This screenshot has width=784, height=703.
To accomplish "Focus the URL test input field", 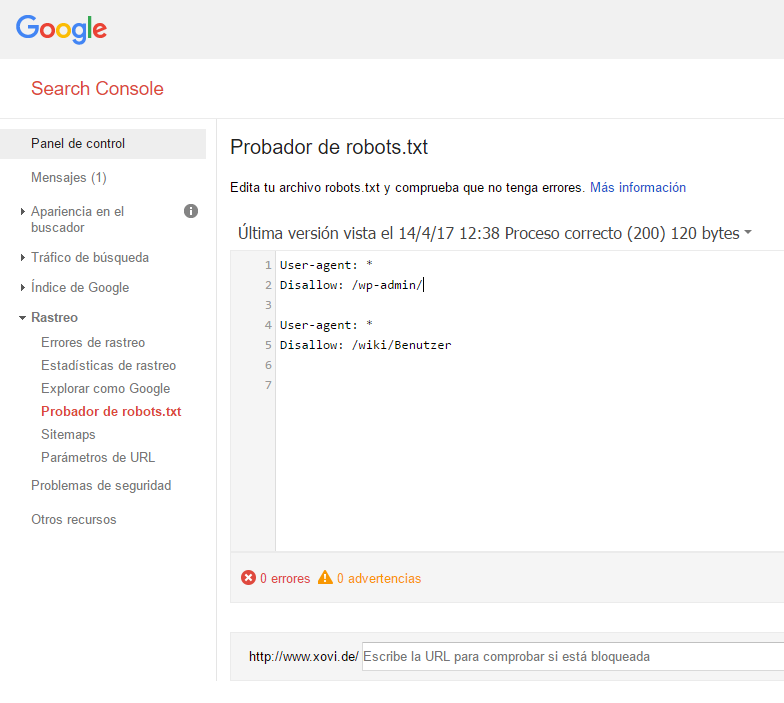I will (573, 656).
